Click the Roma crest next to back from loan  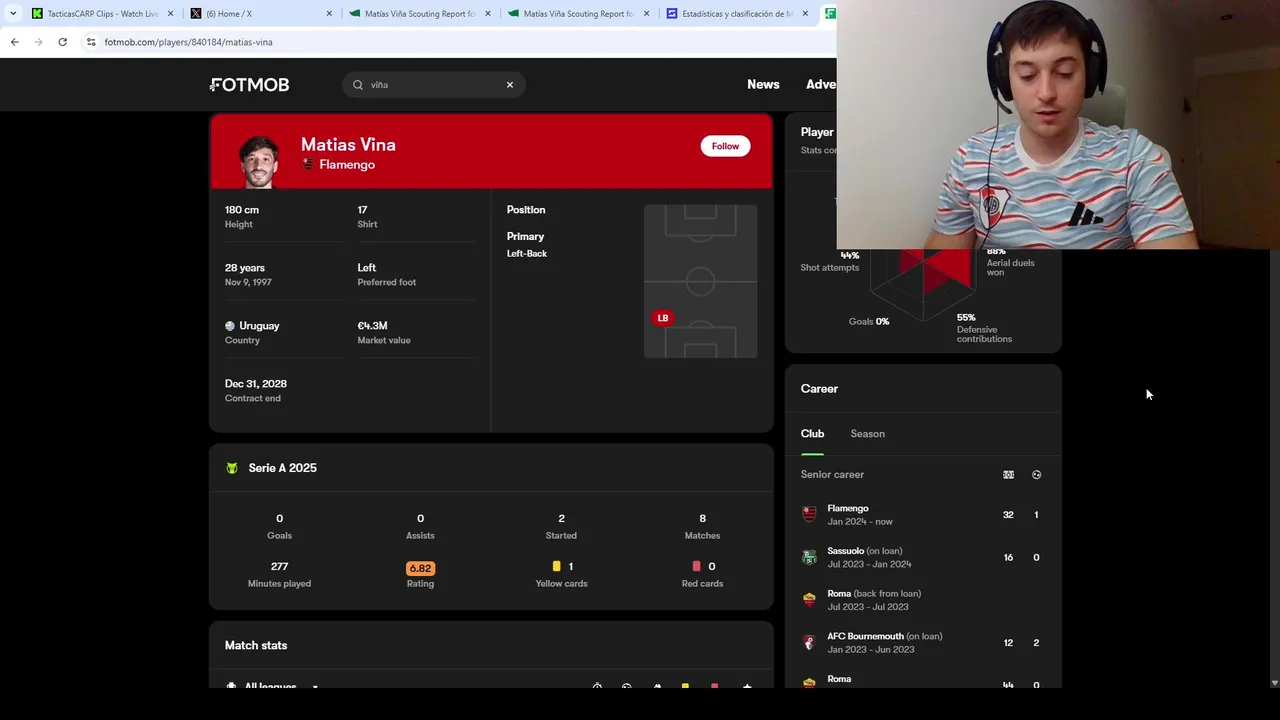coord(809,600)
